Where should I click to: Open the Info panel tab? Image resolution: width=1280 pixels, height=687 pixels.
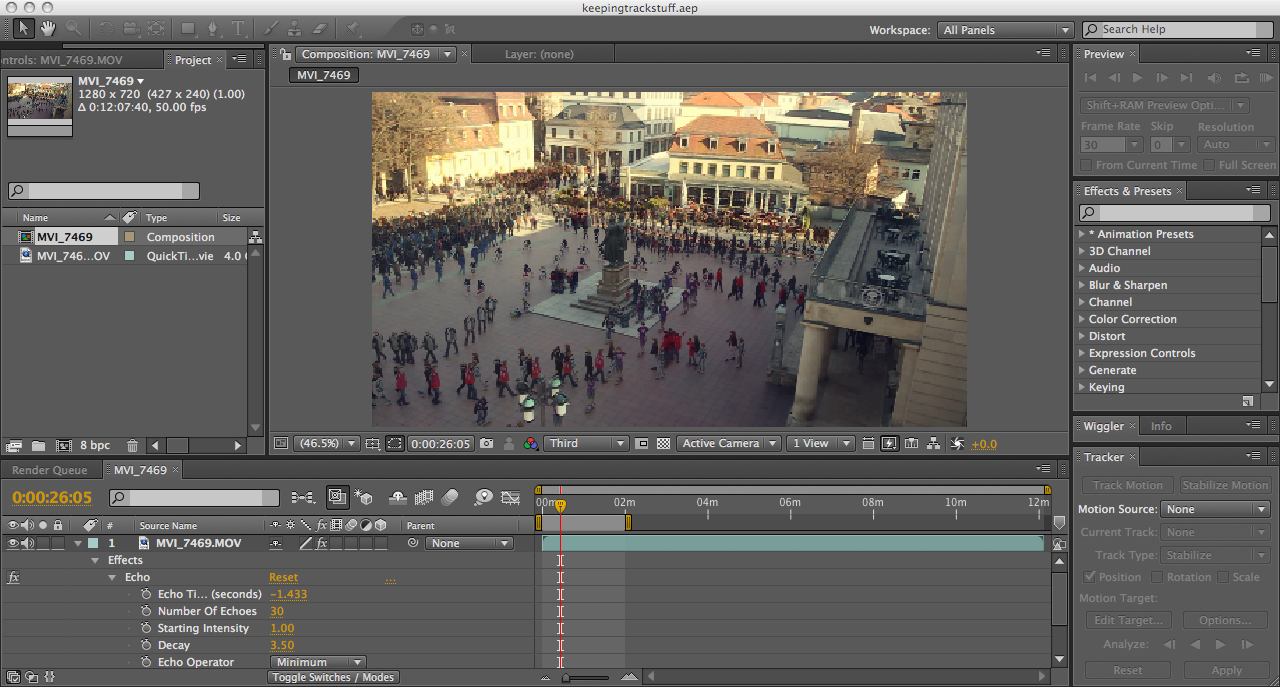point(1160,426)
